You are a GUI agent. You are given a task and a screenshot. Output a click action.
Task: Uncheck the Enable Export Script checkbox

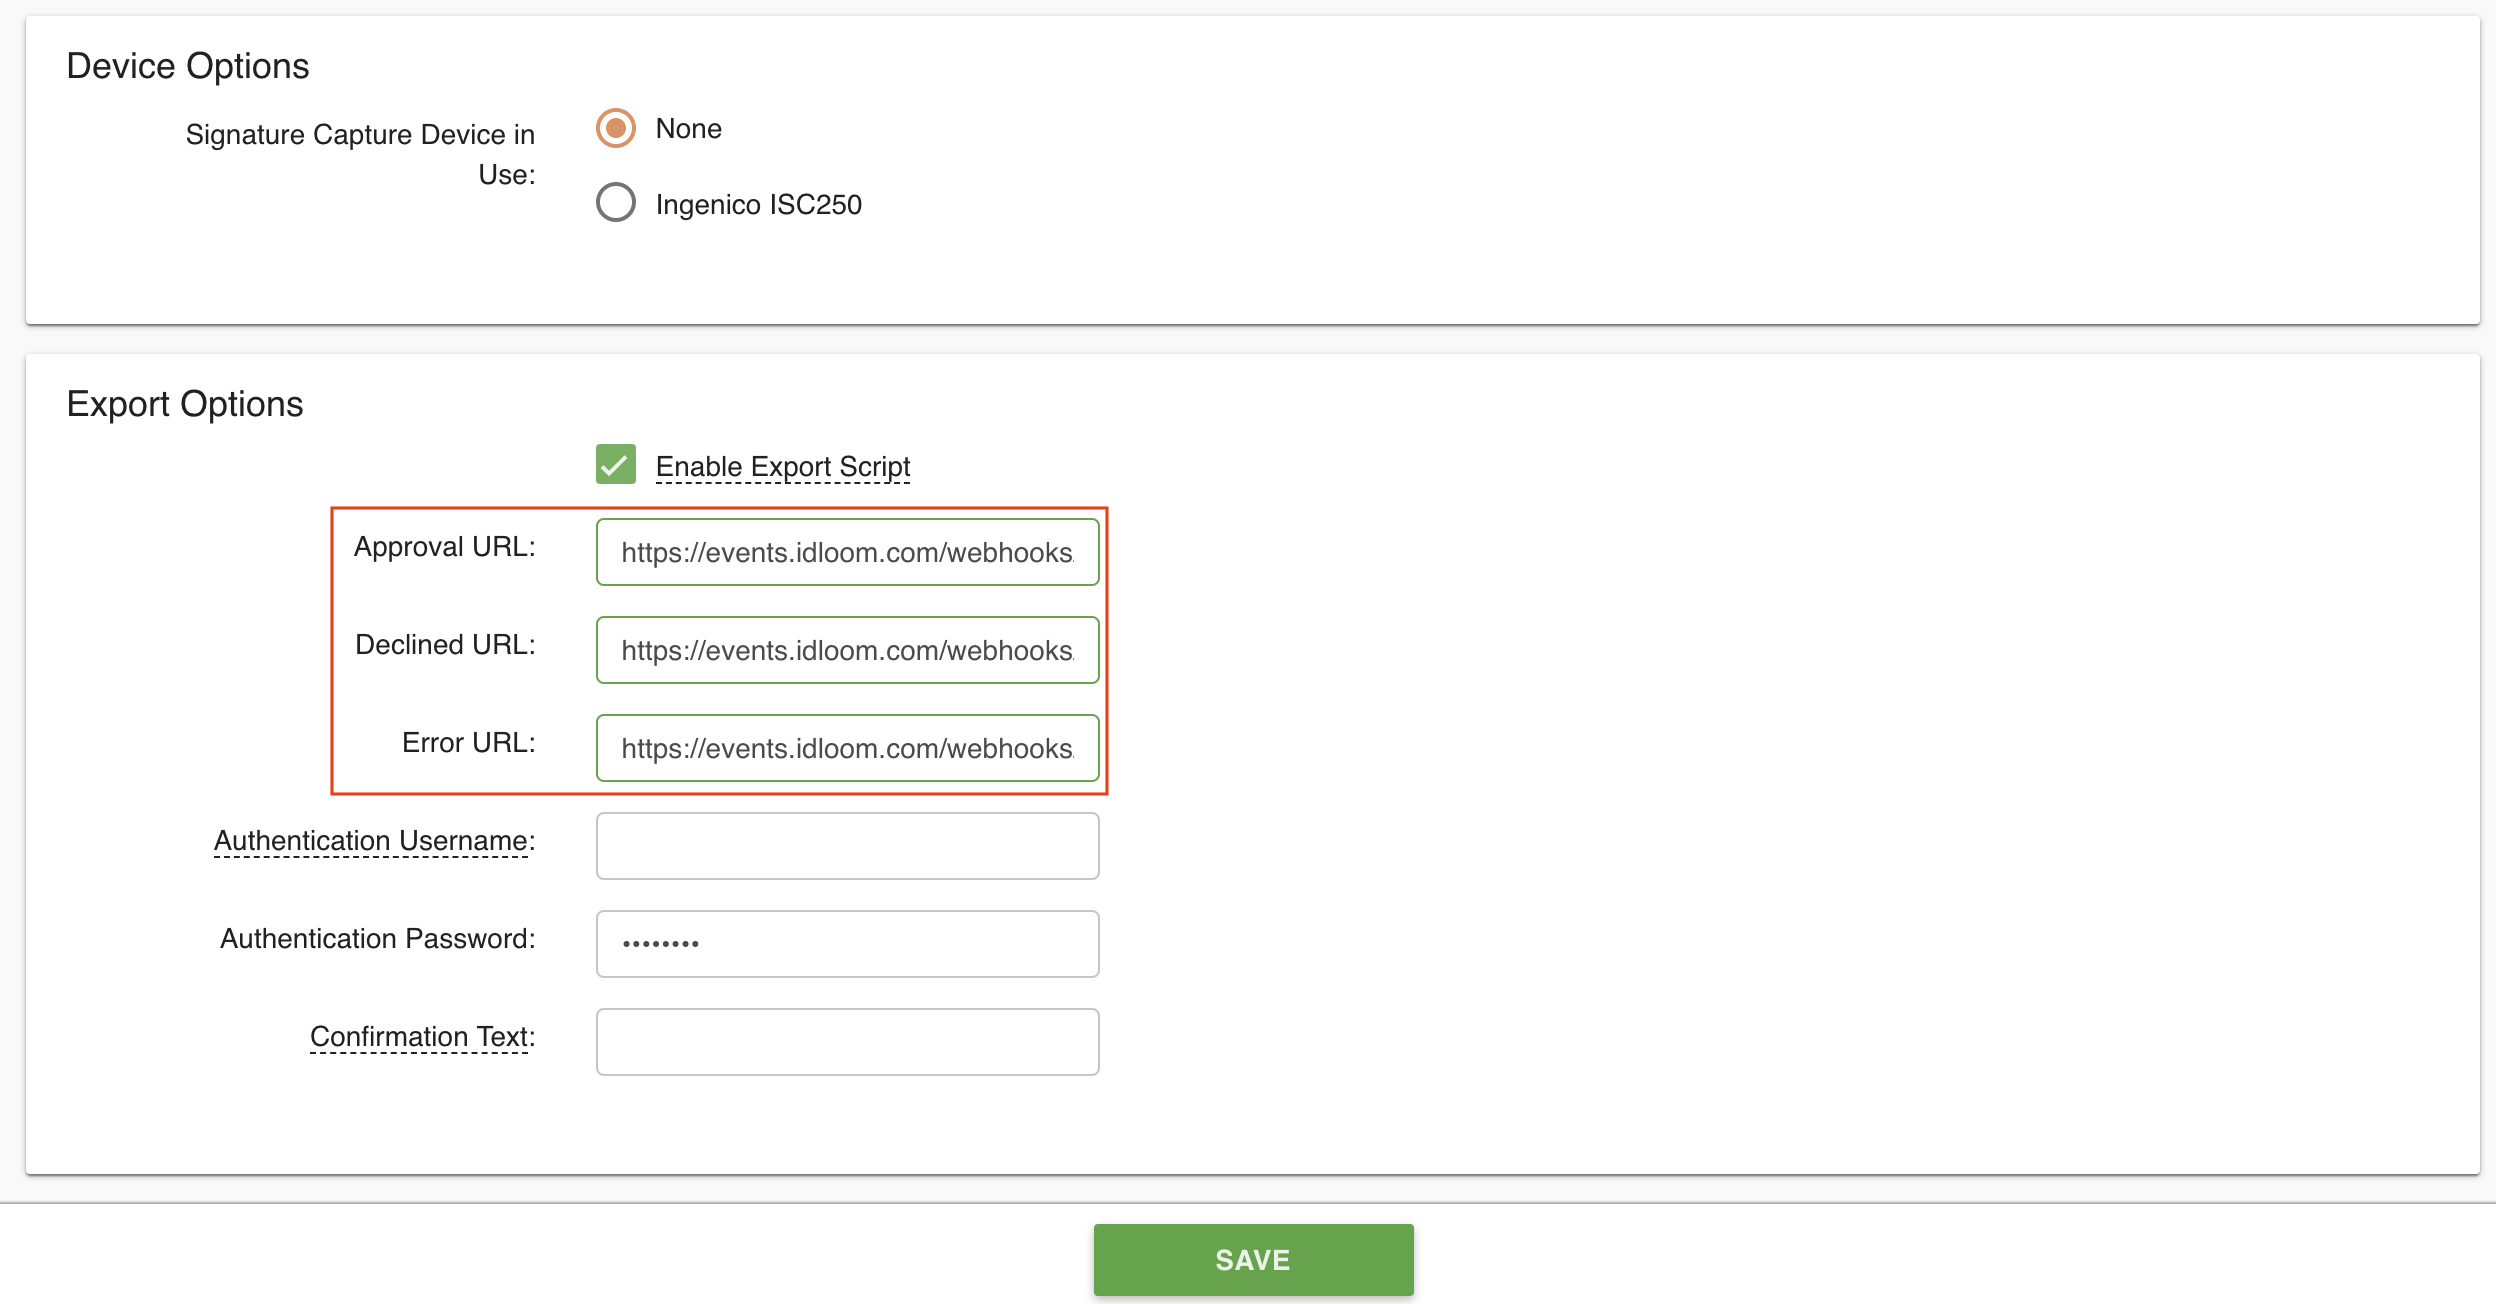point(616,465)
